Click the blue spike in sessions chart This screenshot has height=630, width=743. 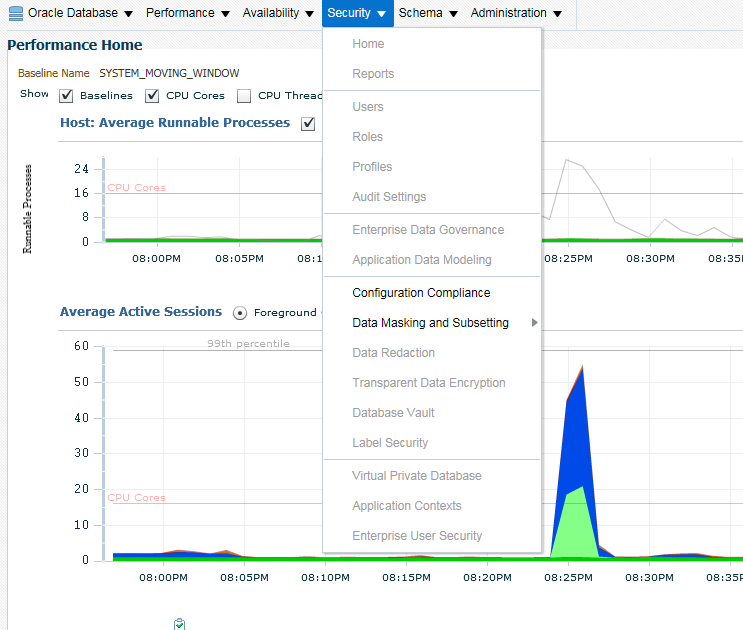coord(576,436)
